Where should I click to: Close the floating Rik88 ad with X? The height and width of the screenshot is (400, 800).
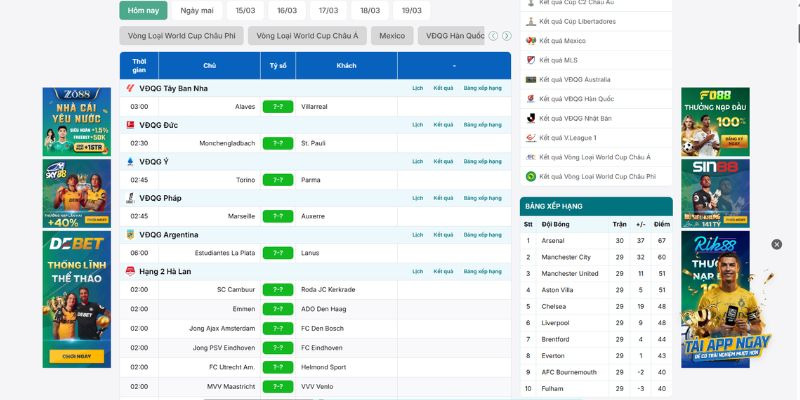[777, 244]
